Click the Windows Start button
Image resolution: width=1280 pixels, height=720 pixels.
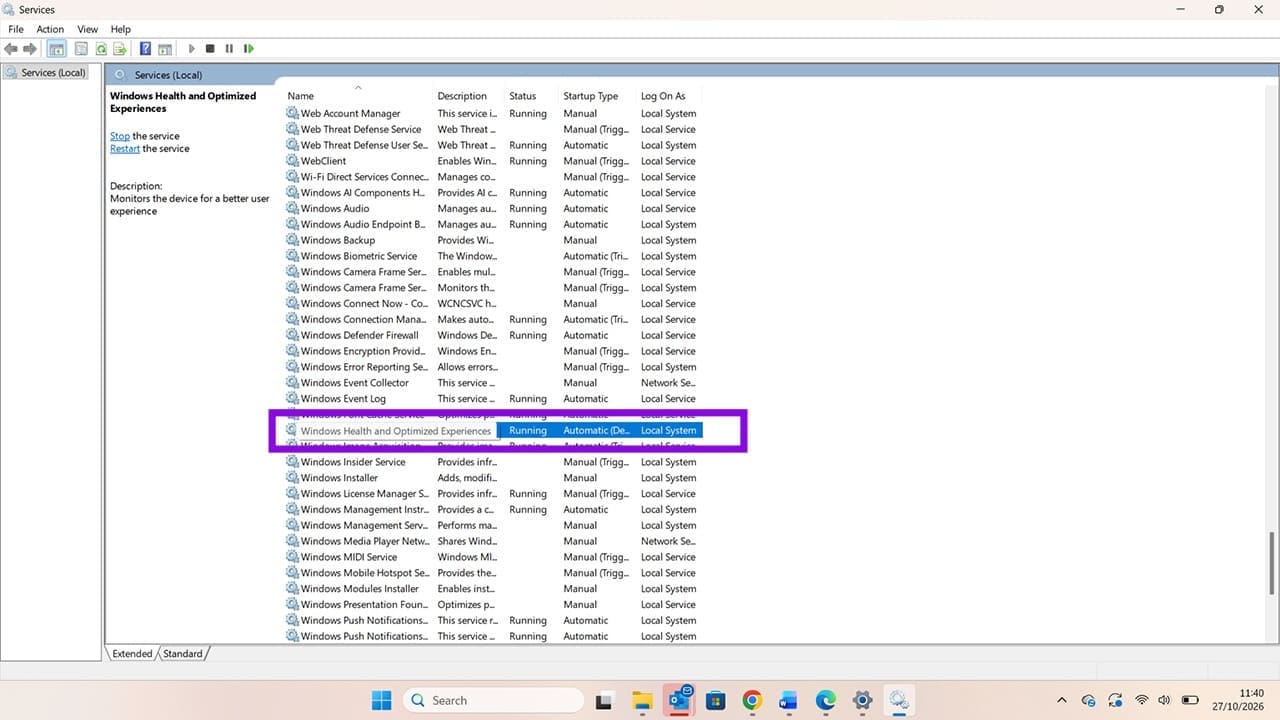382,700
